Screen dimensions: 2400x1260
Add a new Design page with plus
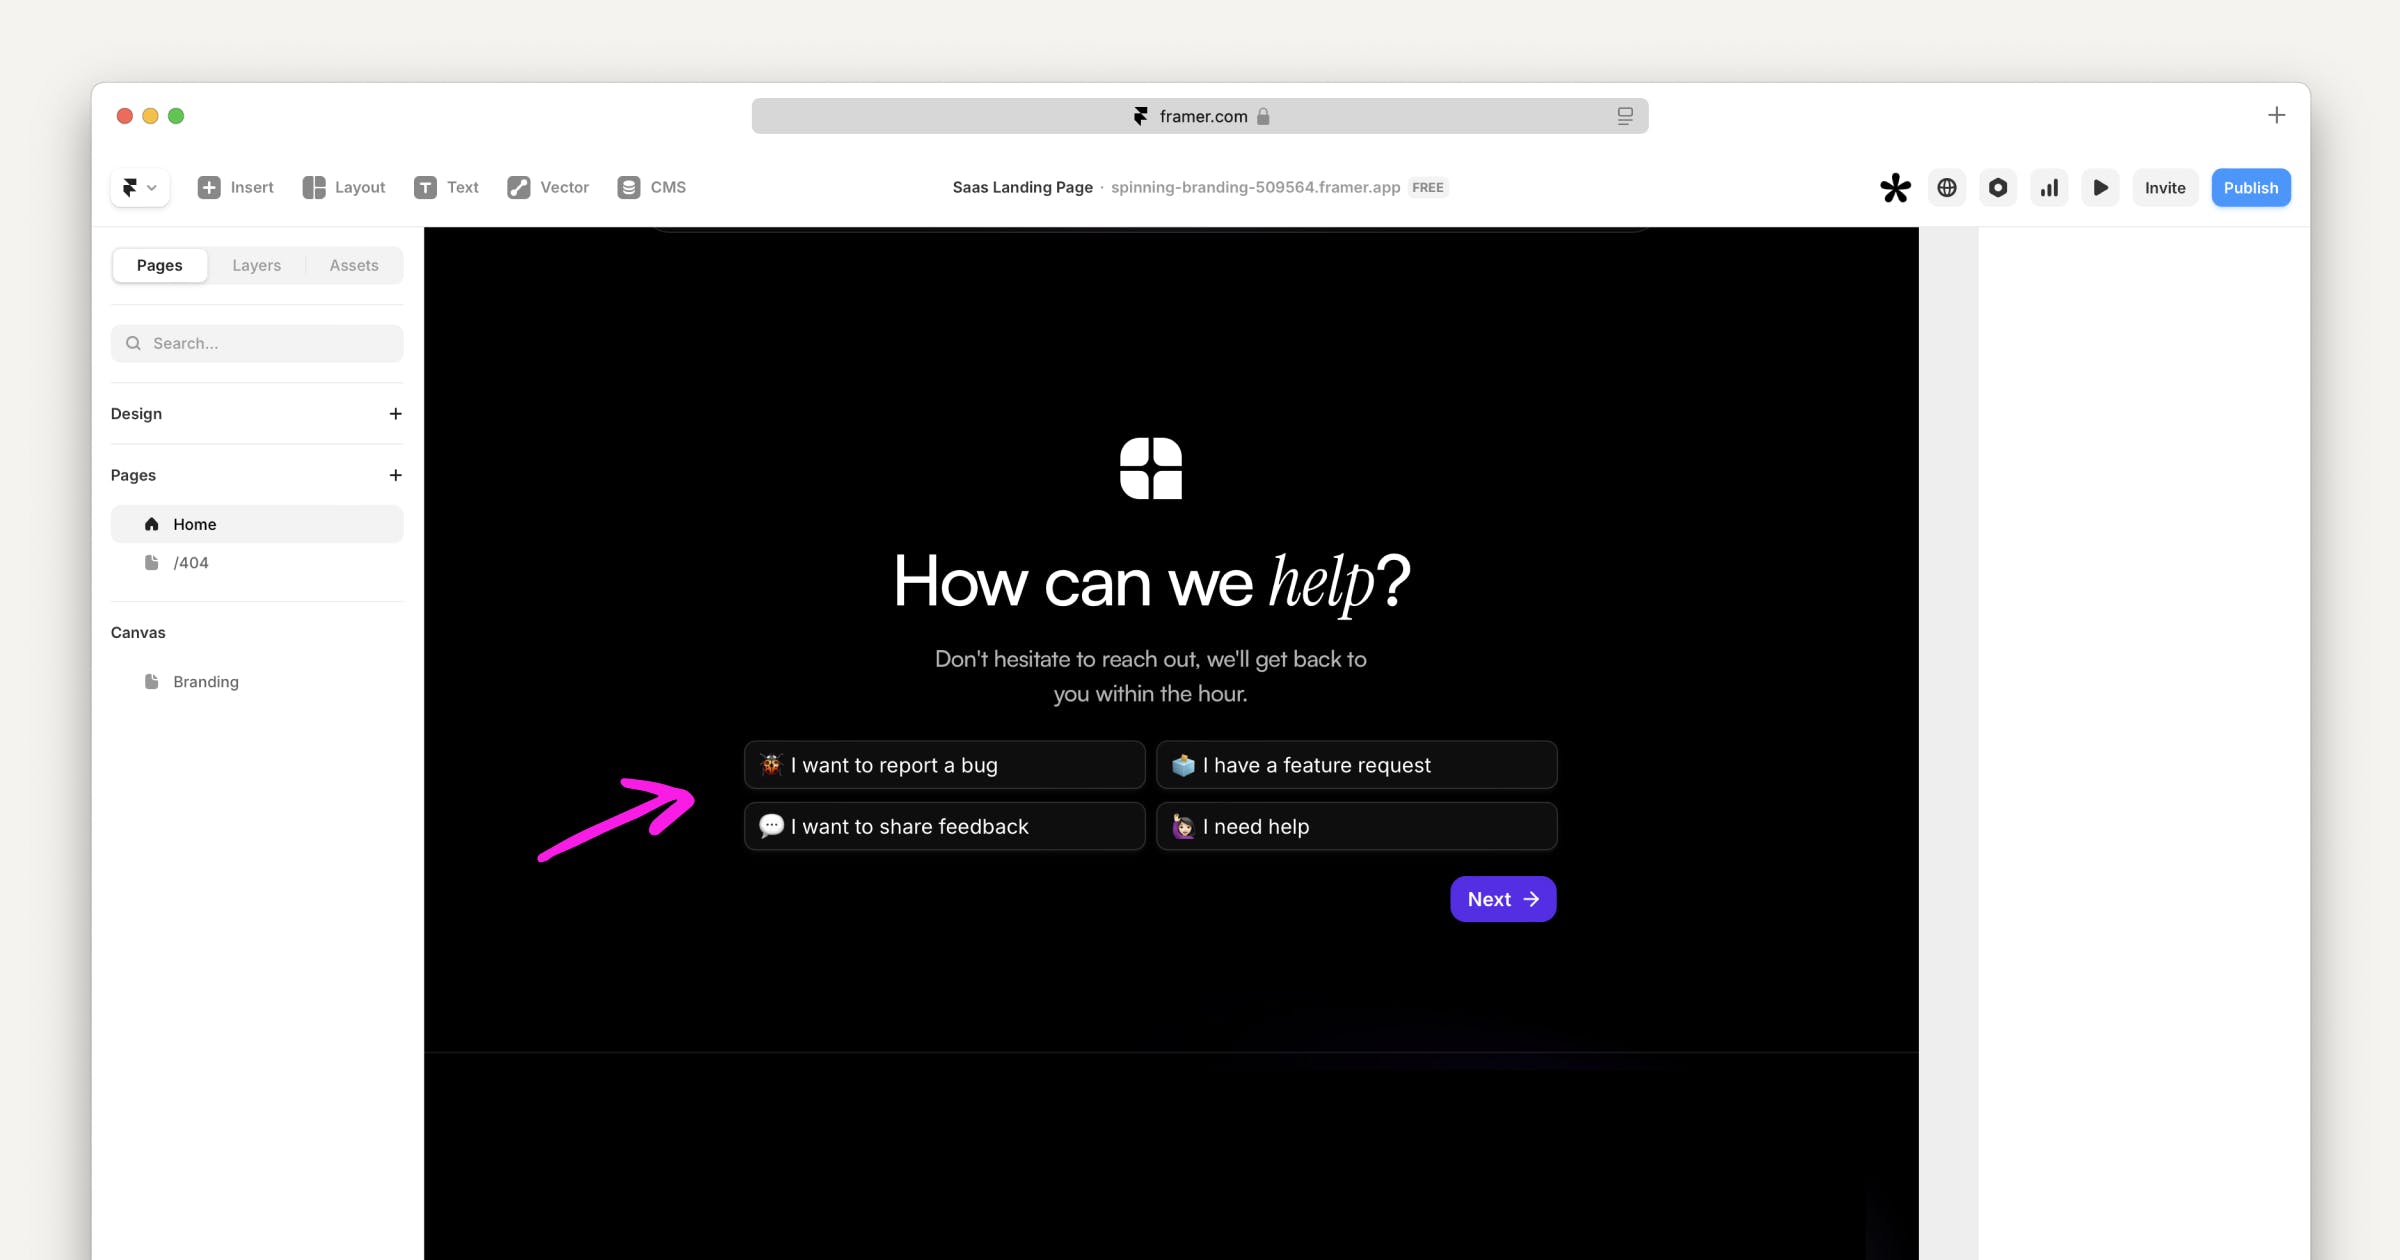(x=395, y=414)
